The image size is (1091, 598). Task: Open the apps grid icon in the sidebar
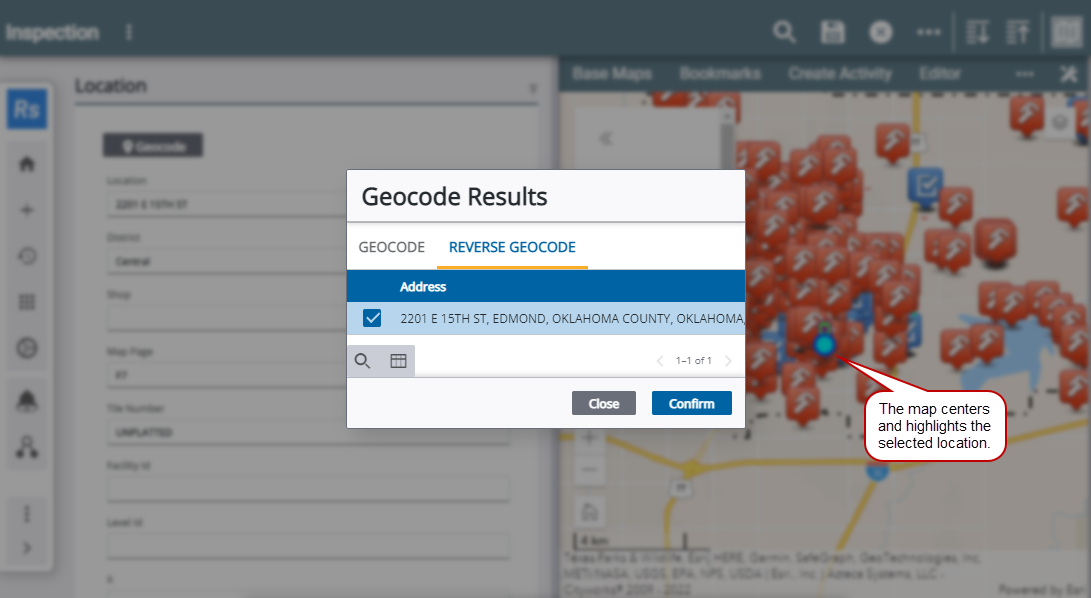[27, 302]
